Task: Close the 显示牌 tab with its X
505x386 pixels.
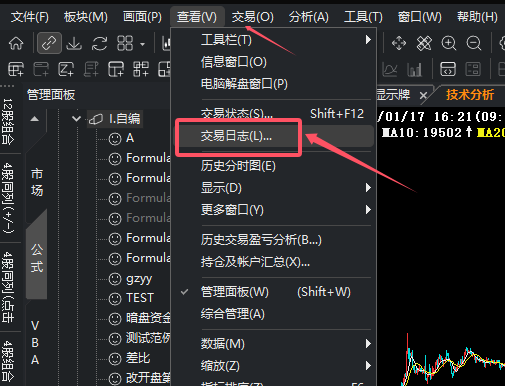Action: click(423, 96)
